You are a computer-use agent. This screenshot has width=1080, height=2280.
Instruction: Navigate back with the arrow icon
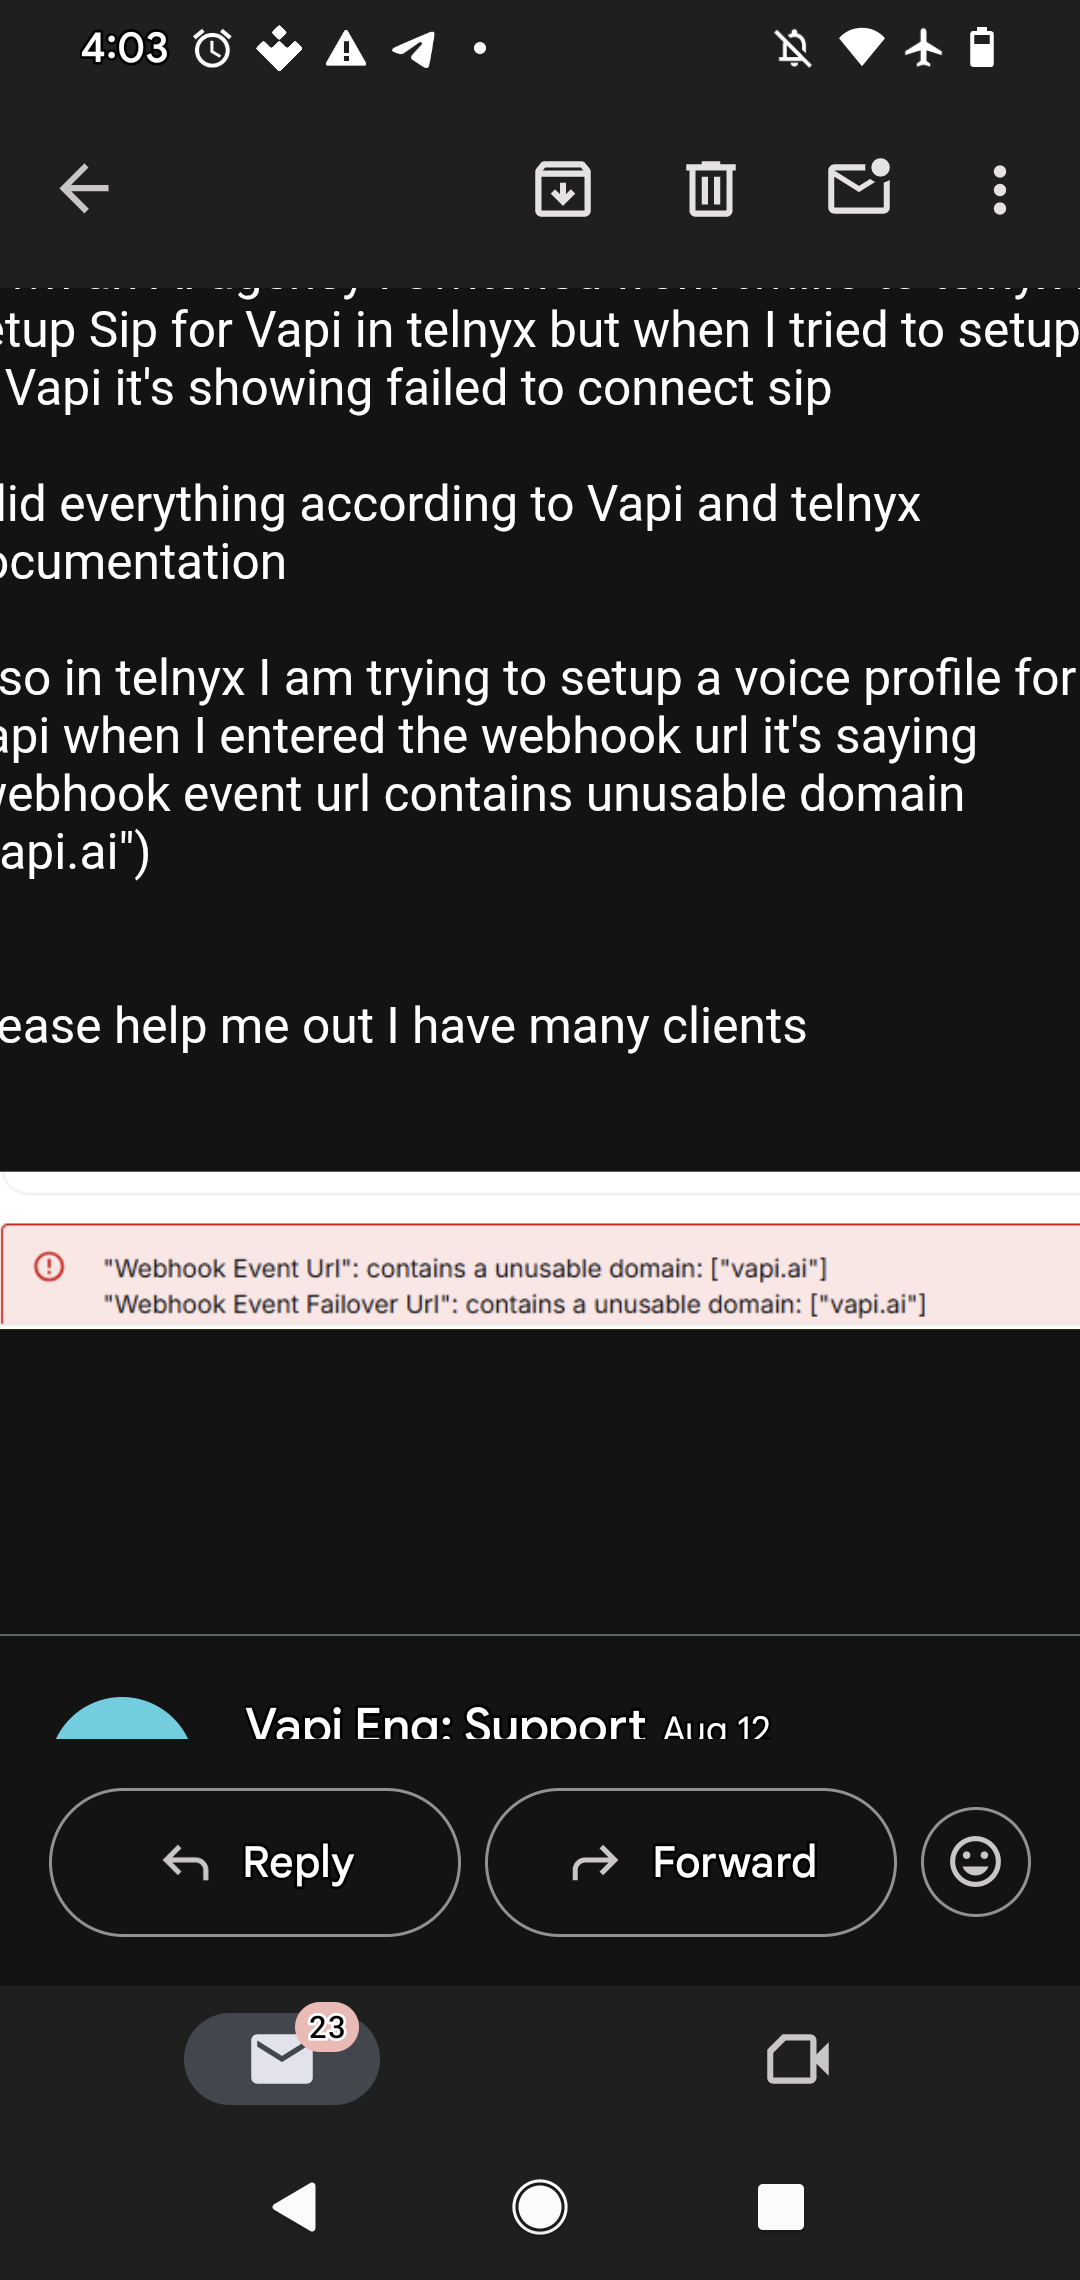(84, 190)
